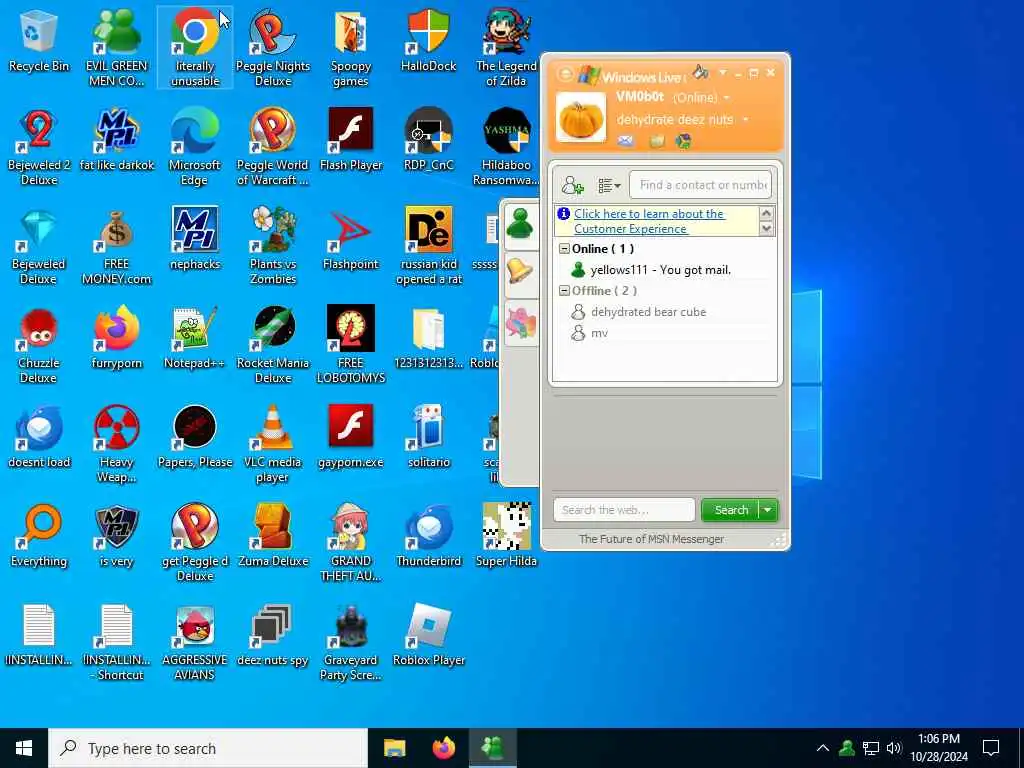1024x768 pixels.
Task: Select the Papers, Please desktop icon
Action: coord(195,438)
